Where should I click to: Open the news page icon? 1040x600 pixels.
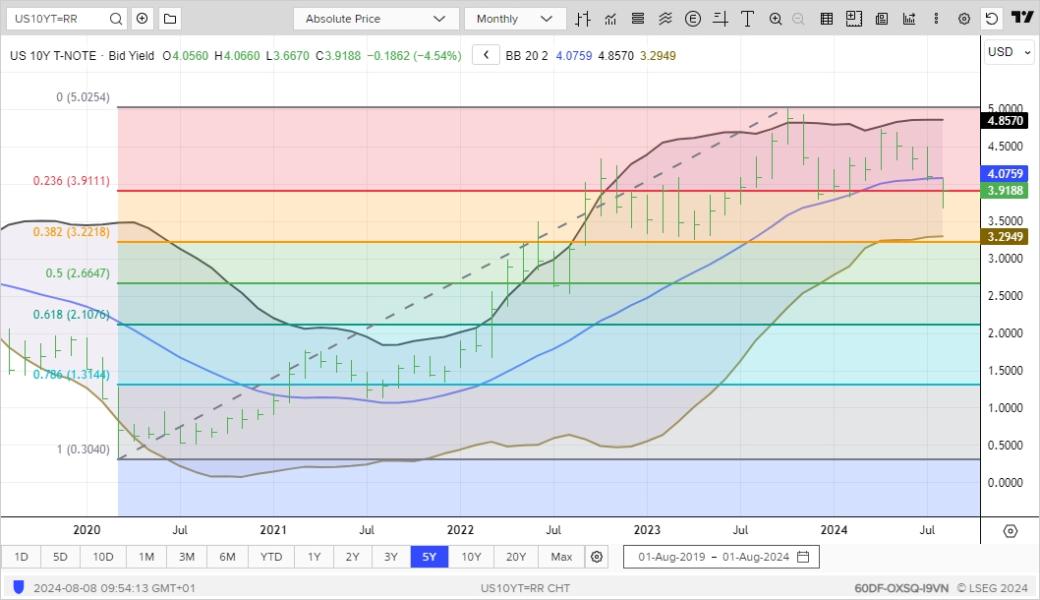(881, 19)
